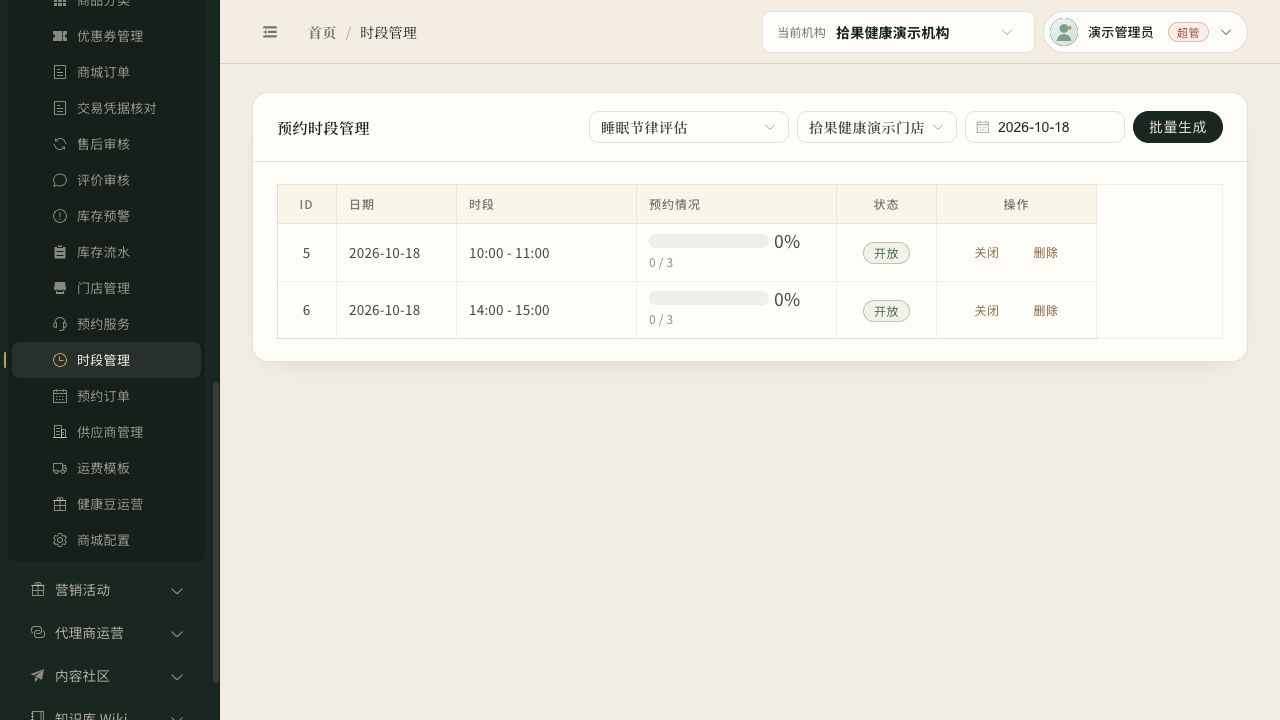Click the 供应商管理 building icon
Screen dimensions: 1280x720
coord(60,432)
